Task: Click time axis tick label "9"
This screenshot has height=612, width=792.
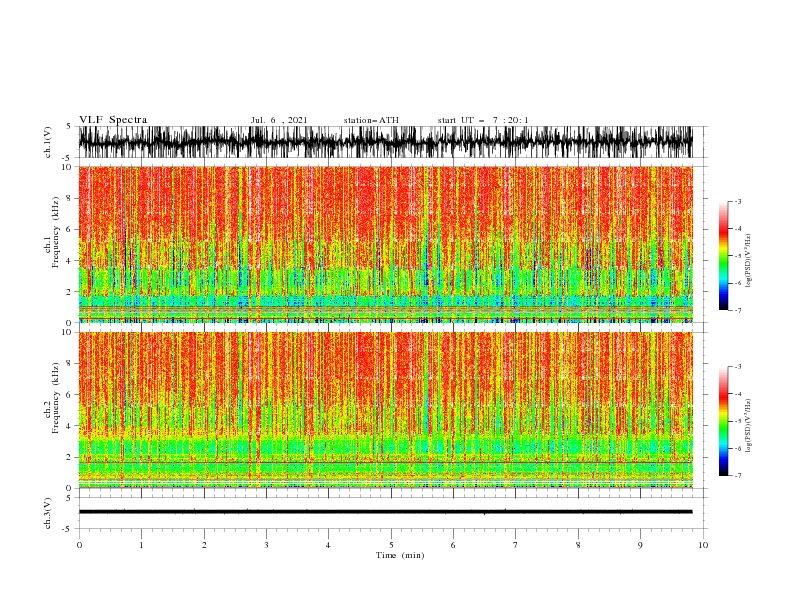Action: coord(640,545)
